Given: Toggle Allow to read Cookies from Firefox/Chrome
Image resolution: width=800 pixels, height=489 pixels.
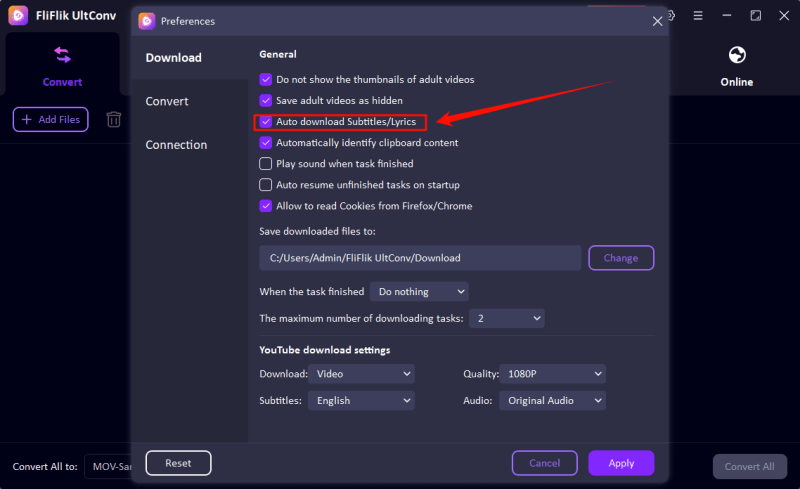Looking at the screenshot, I should coord(265,206).
